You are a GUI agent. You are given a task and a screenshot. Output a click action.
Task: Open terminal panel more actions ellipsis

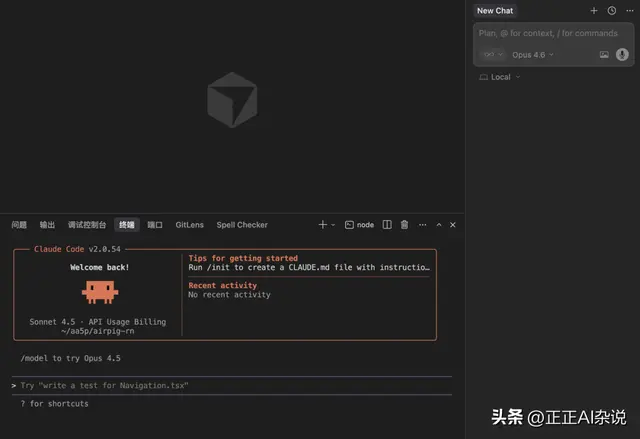pos(422,225)
